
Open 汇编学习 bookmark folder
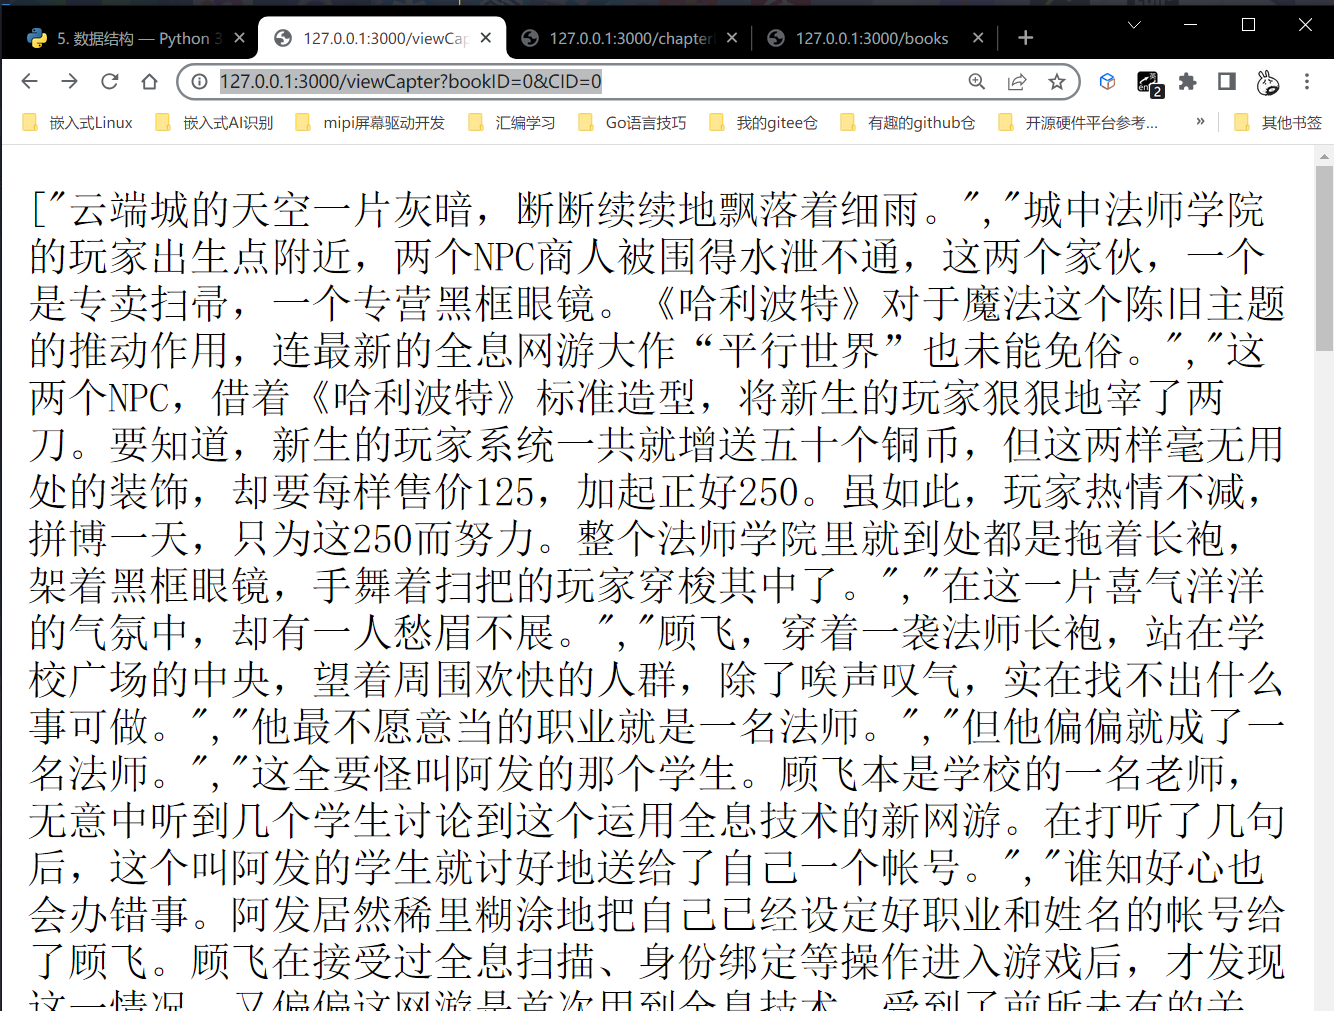click(512, 122)
